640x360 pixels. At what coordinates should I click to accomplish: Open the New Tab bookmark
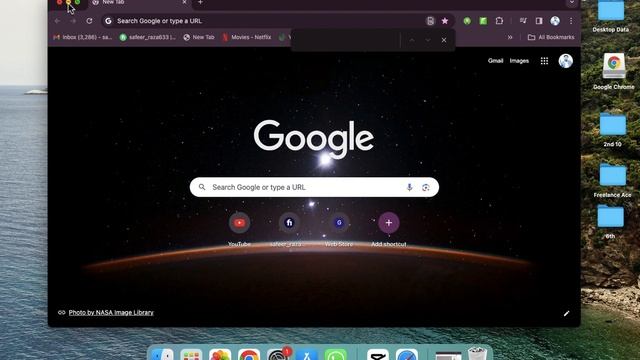coord(199,37)
